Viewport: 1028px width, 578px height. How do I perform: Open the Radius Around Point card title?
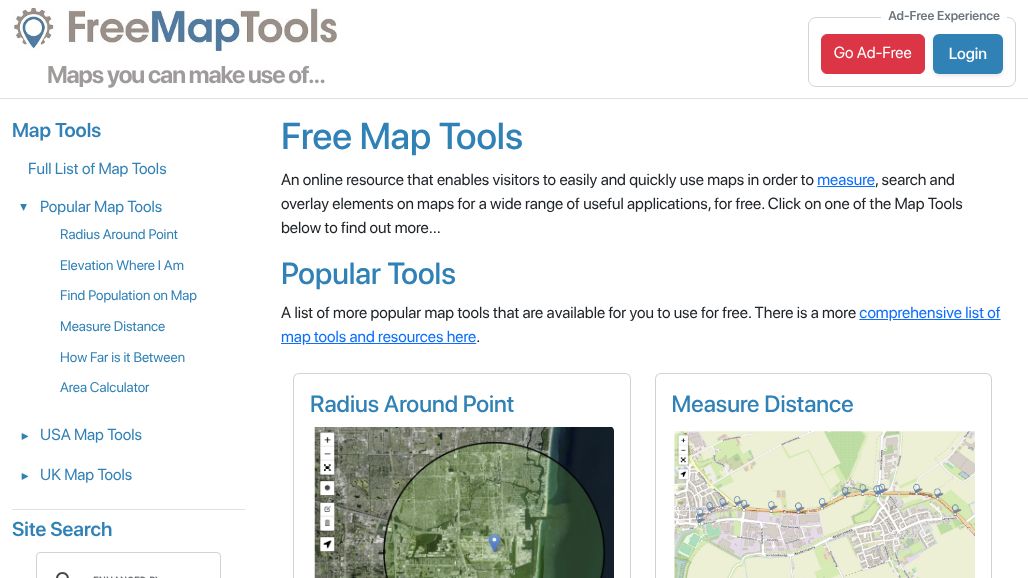(412, 404)
